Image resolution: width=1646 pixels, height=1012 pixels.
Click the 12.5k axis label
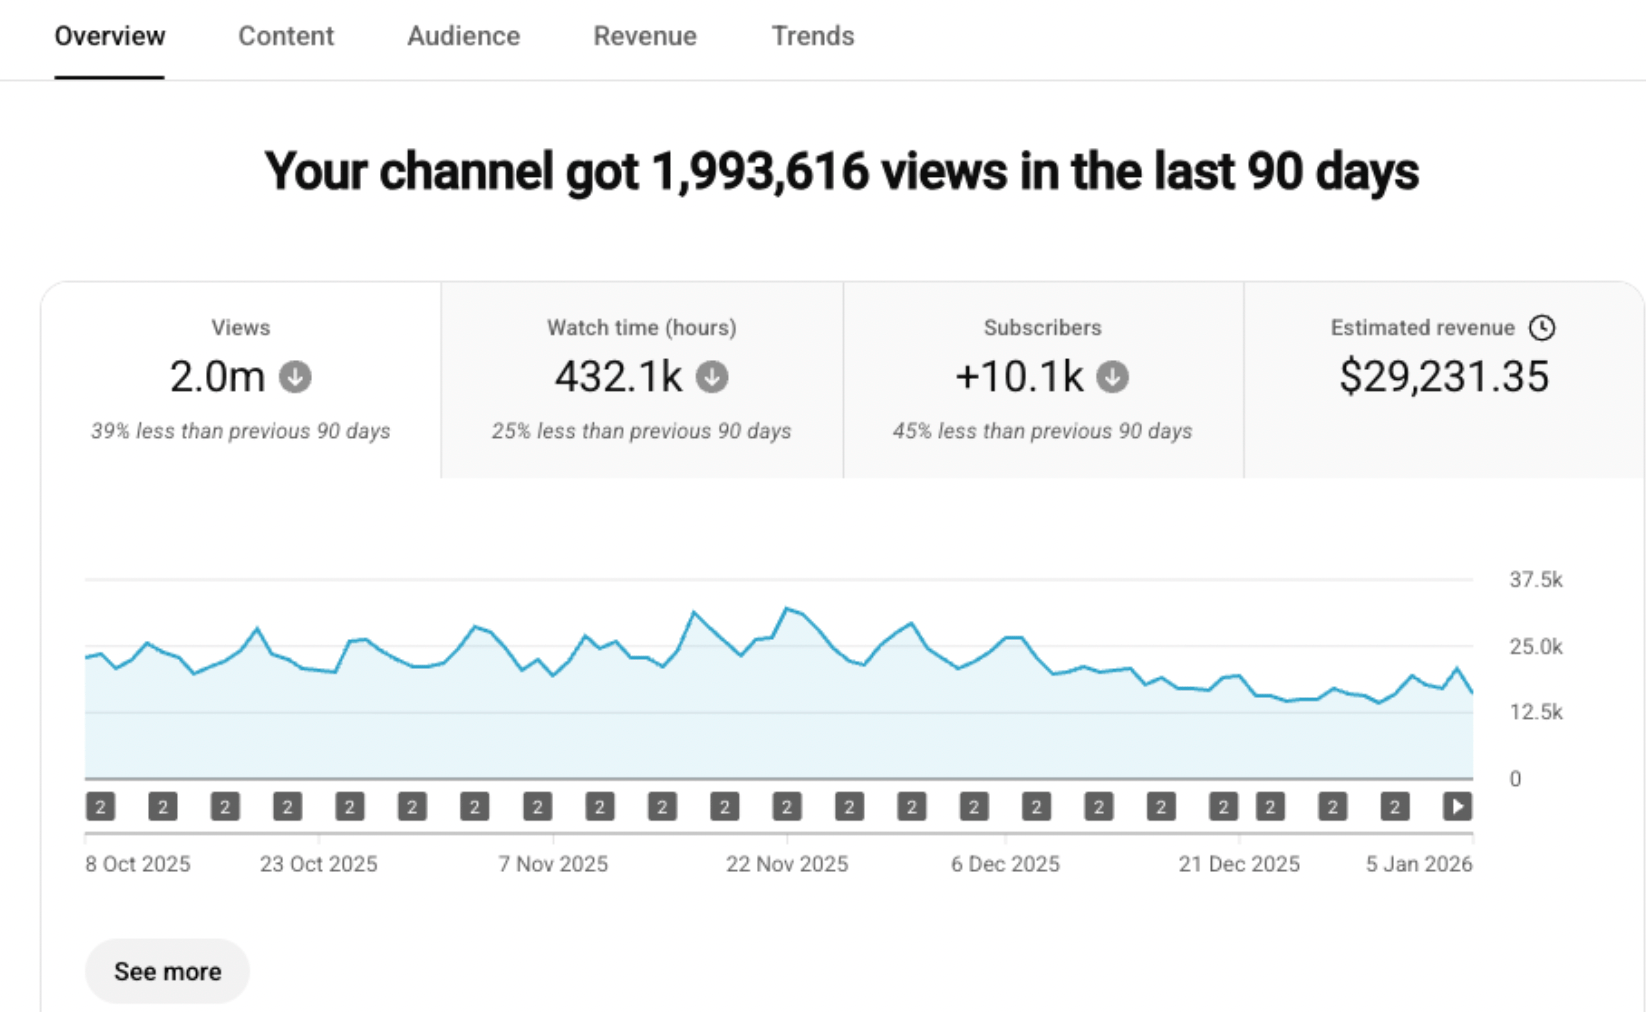coord(1536,712)
